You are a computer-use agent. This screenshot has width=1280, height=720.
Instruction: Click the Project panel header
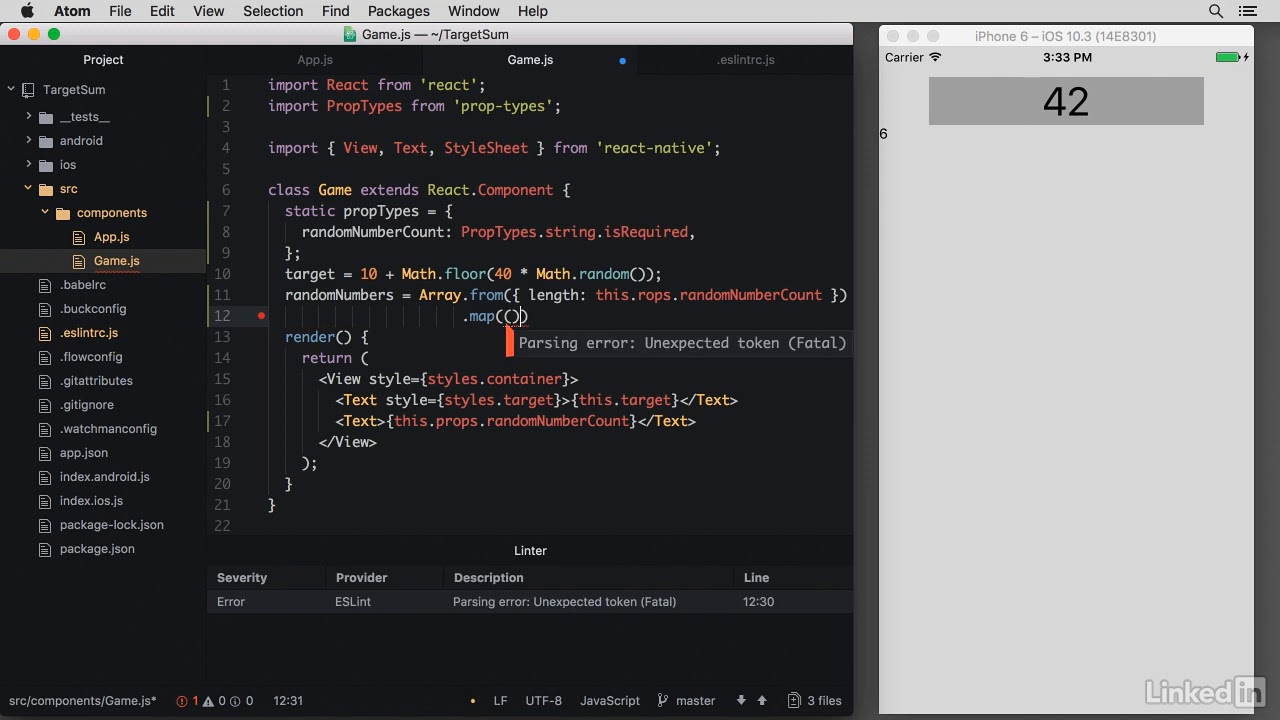click(x=103, y=60)
